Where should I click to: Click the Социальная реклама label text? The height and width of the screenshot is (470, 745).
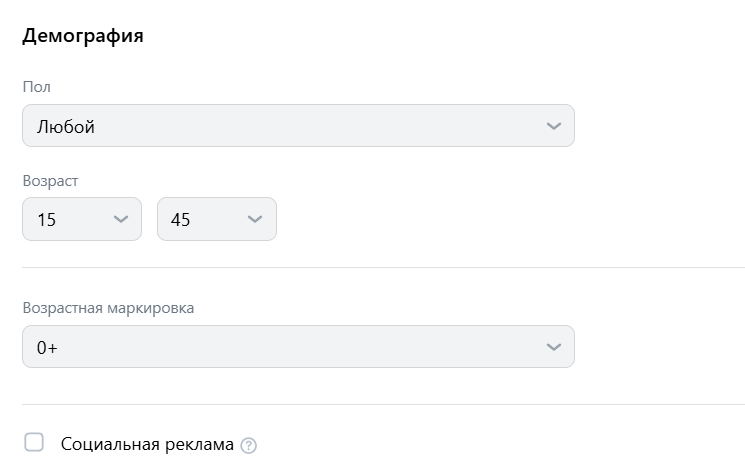click(x=147, y=444)
